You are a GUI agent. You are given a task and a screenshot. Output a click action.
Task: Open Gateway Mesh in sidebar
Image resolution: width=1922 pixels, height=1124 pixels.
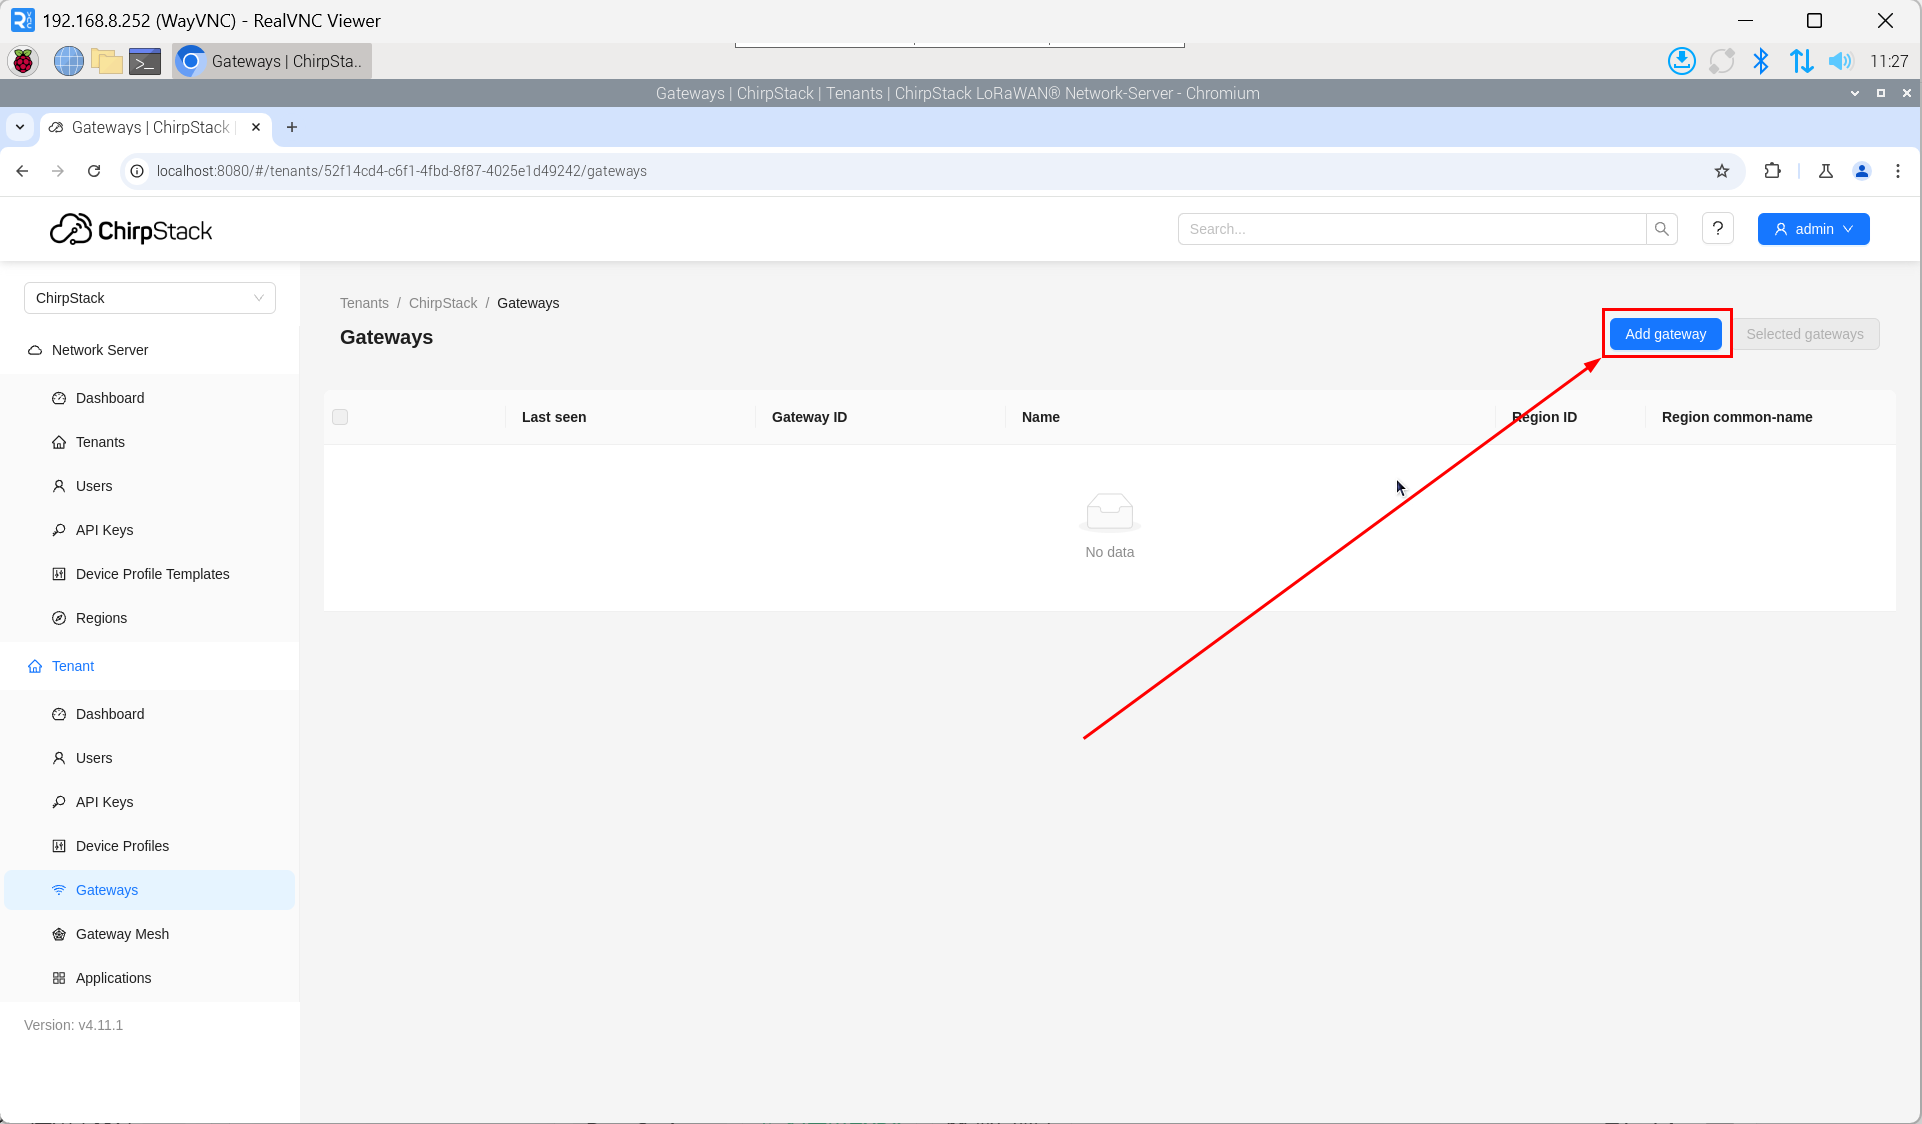(x=122, y=934)
